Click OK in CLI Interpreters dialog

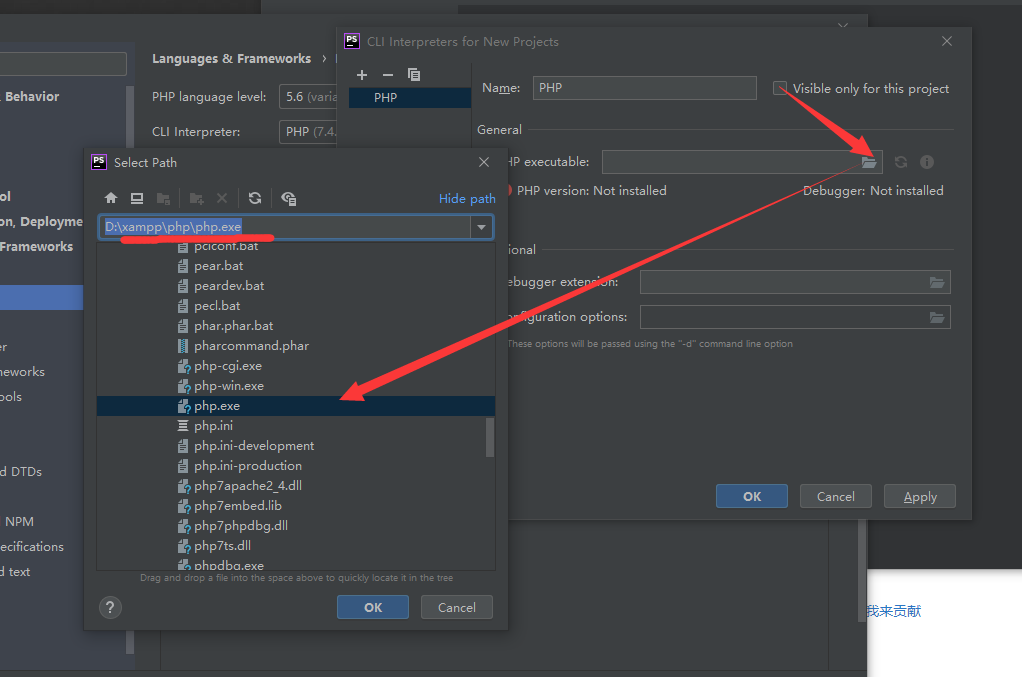pos(752,497)
